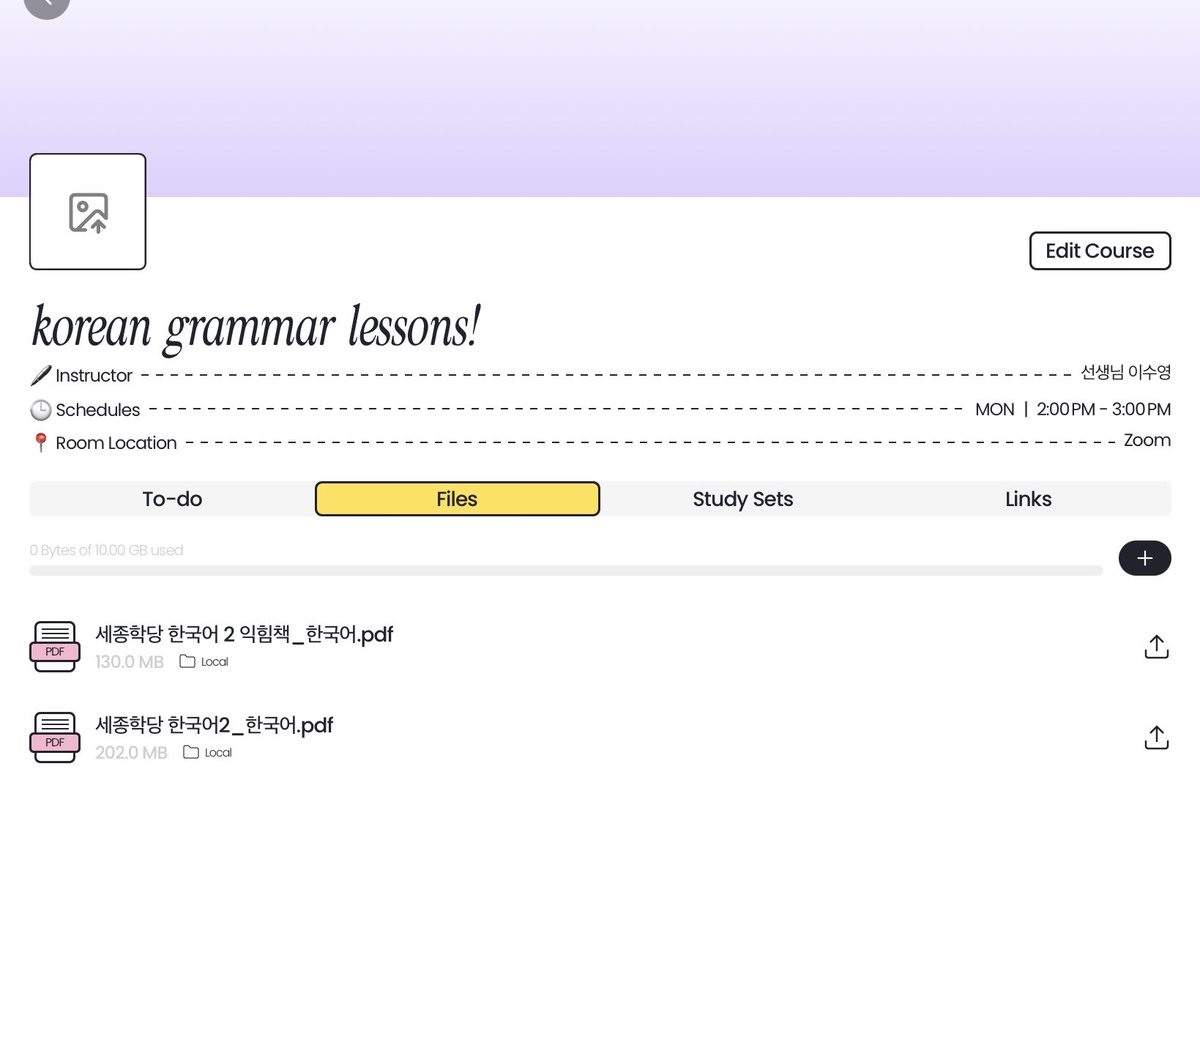Share the 202.0 MB PDF via export icon
Image resolution: width=1200 pixels, height=1062 pixels.
[1156, 738]
